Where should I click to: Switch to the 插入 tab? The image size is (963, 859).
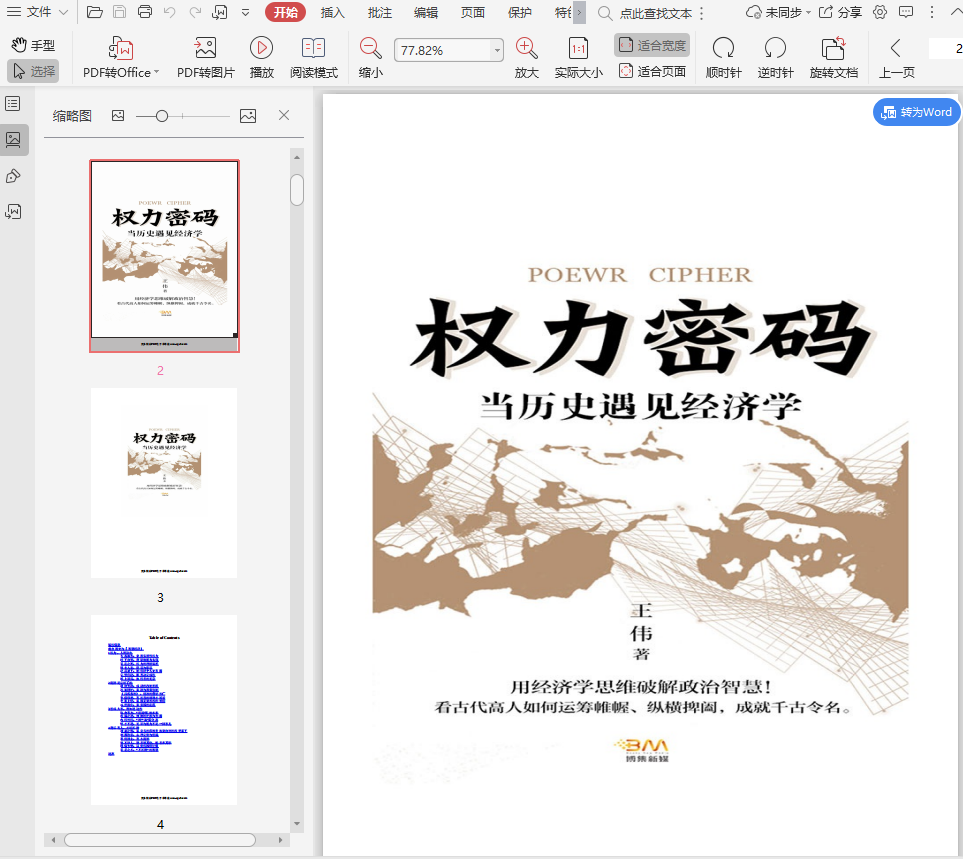coord(333,12)
